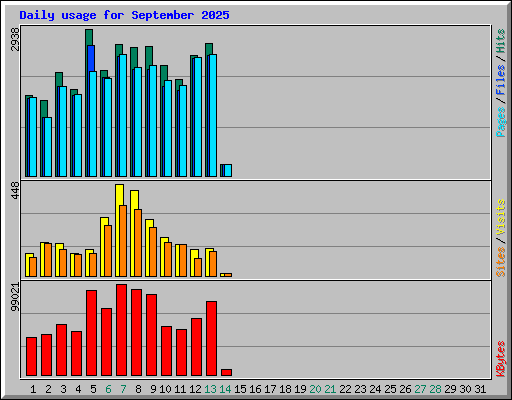
Task: Click the yellow "Visits" legend label
Action: coord(500,217)
